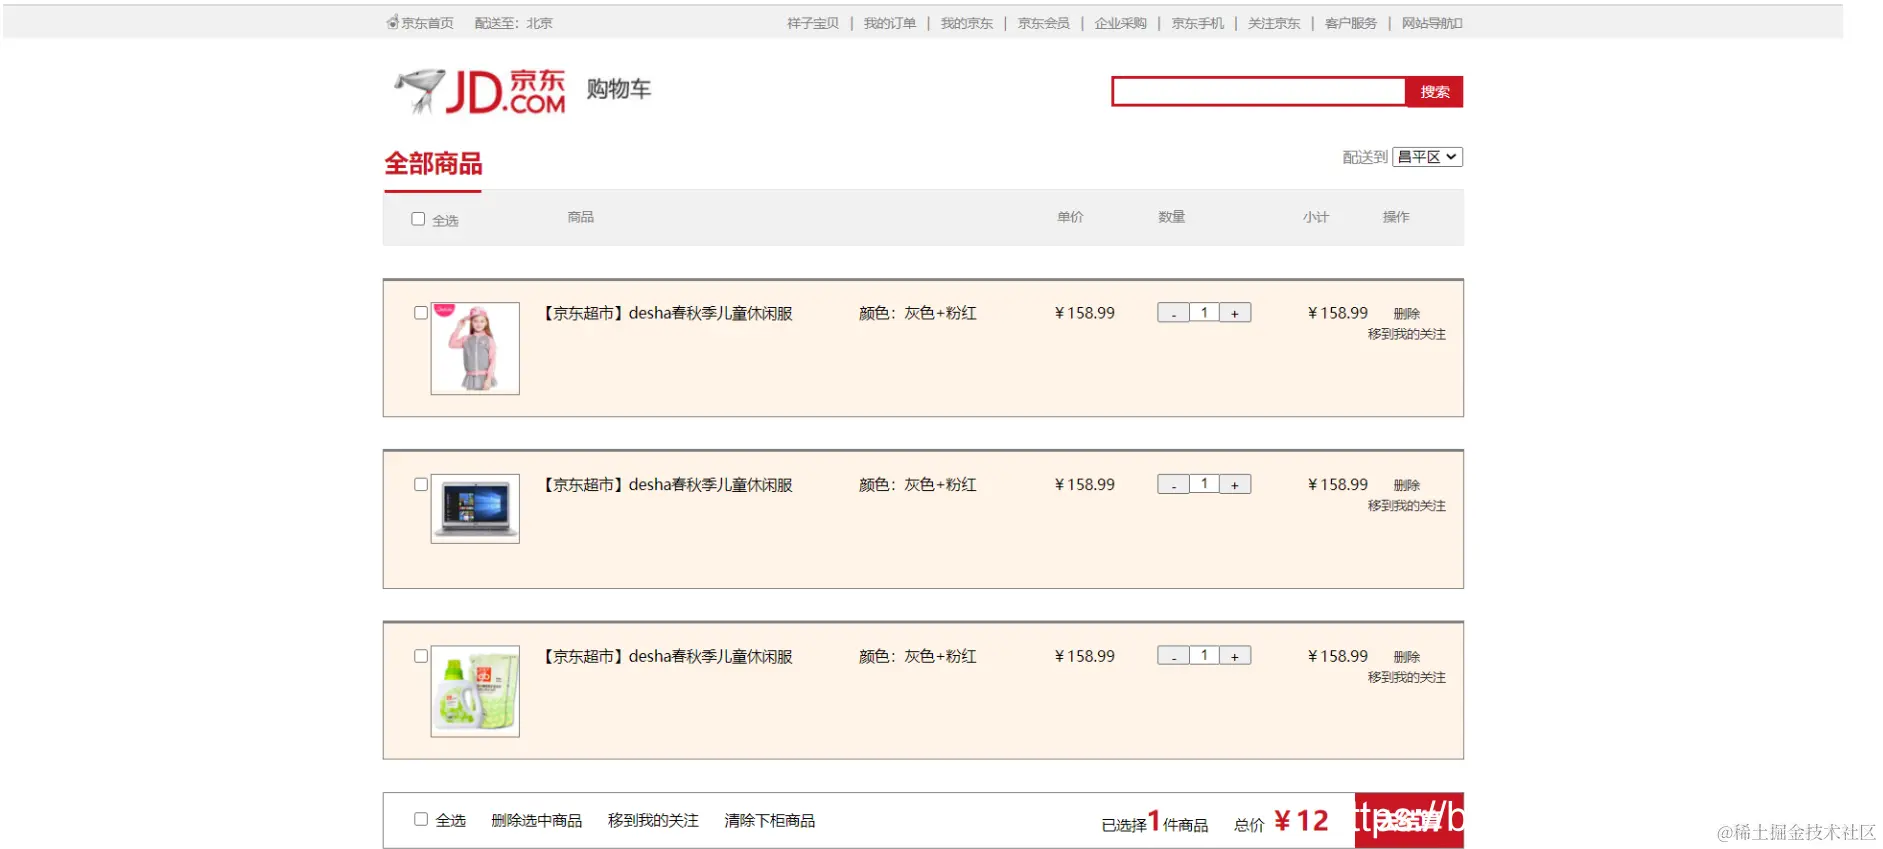Open 企业采购 link

point(1121,23)
